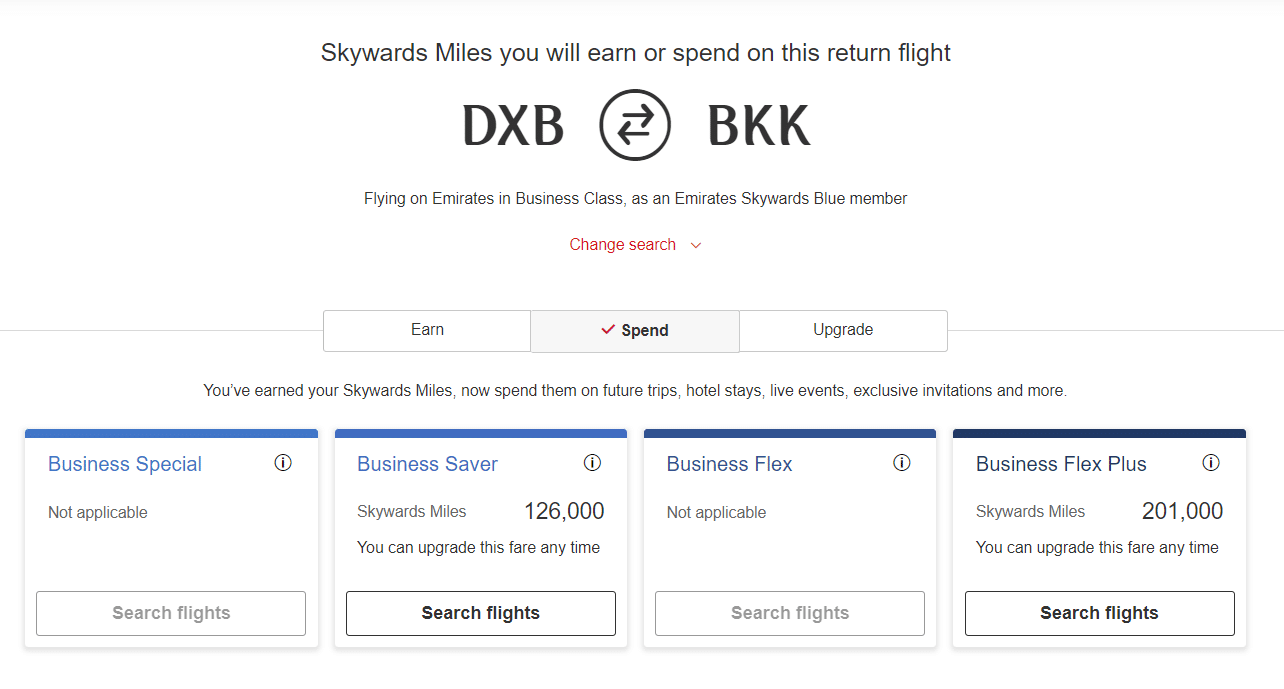The image size is (1284, 689).
Task: Click the Business Flex Plus title
Action: [1061, 464]
